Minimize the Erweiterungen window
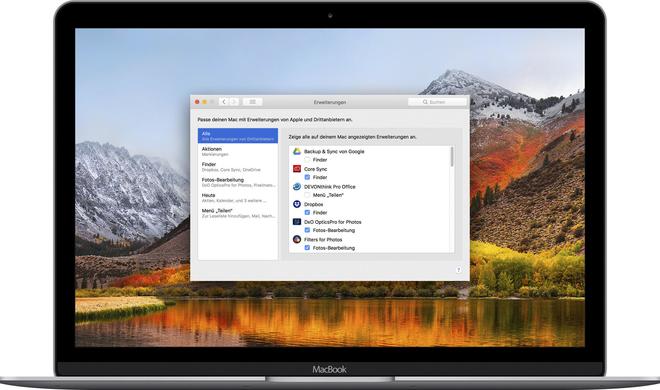The width and height of the screenshot is (660, 390). [x=205, y=102]
